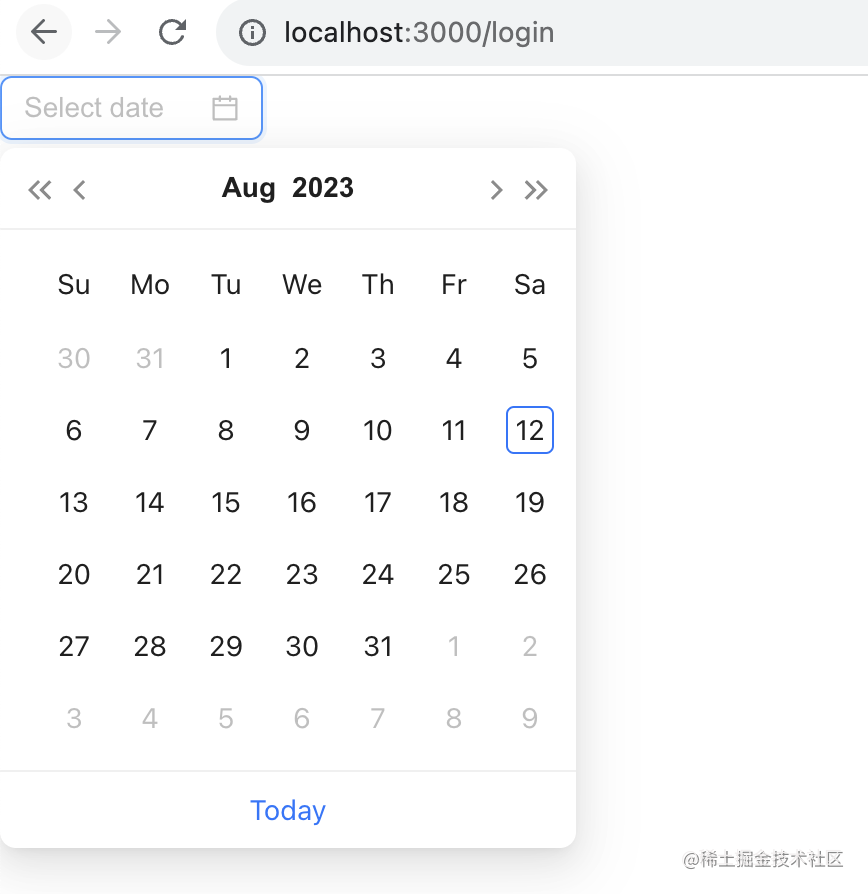
Task: Click the calendar icon in date input
Action: [x=225, y=108]
